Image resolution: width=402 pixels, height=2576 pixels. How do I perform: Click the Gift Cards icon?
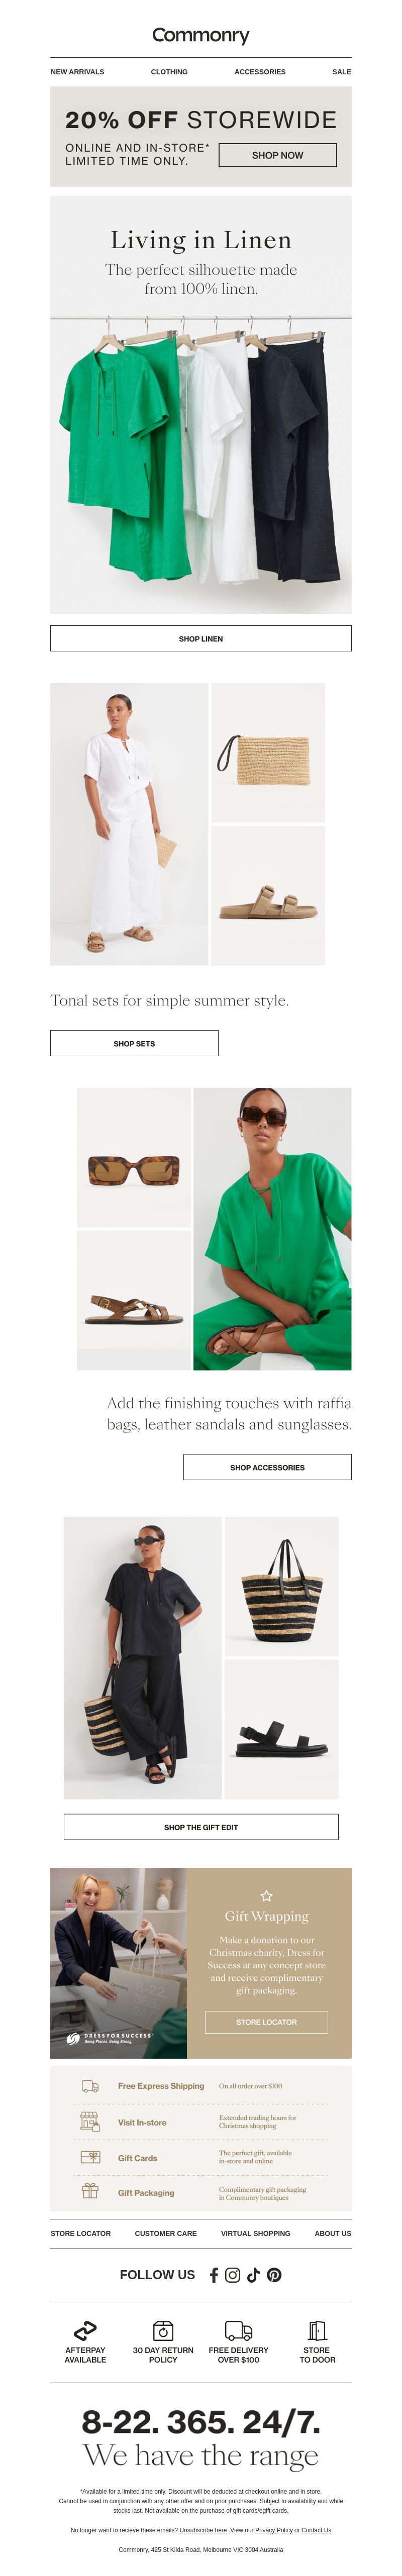pyautogui.click(x=90, y=2157)
